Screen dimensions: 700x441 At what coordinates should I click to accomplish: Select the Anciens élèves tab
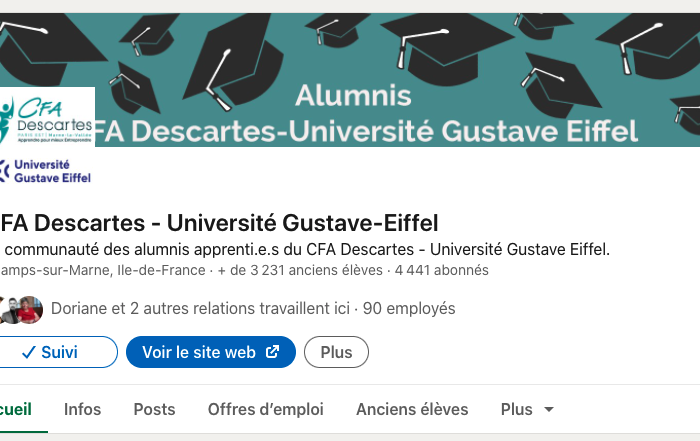click(412, 409)
